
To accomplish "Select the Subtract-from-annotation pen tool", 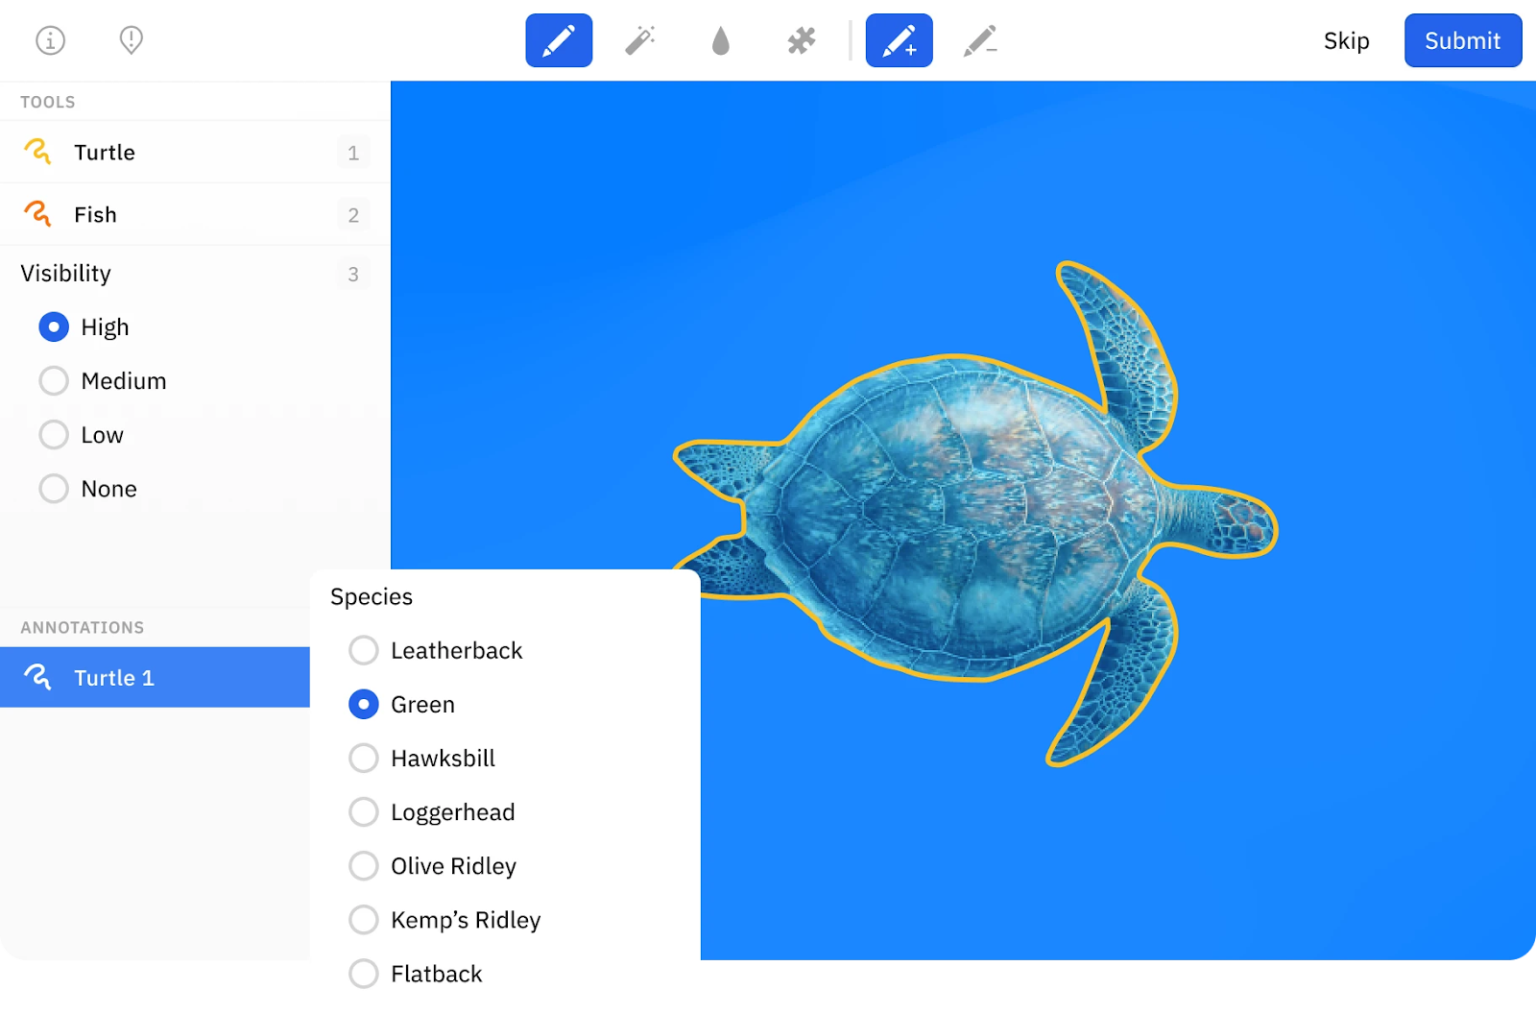I will click(x=979, y=40).
